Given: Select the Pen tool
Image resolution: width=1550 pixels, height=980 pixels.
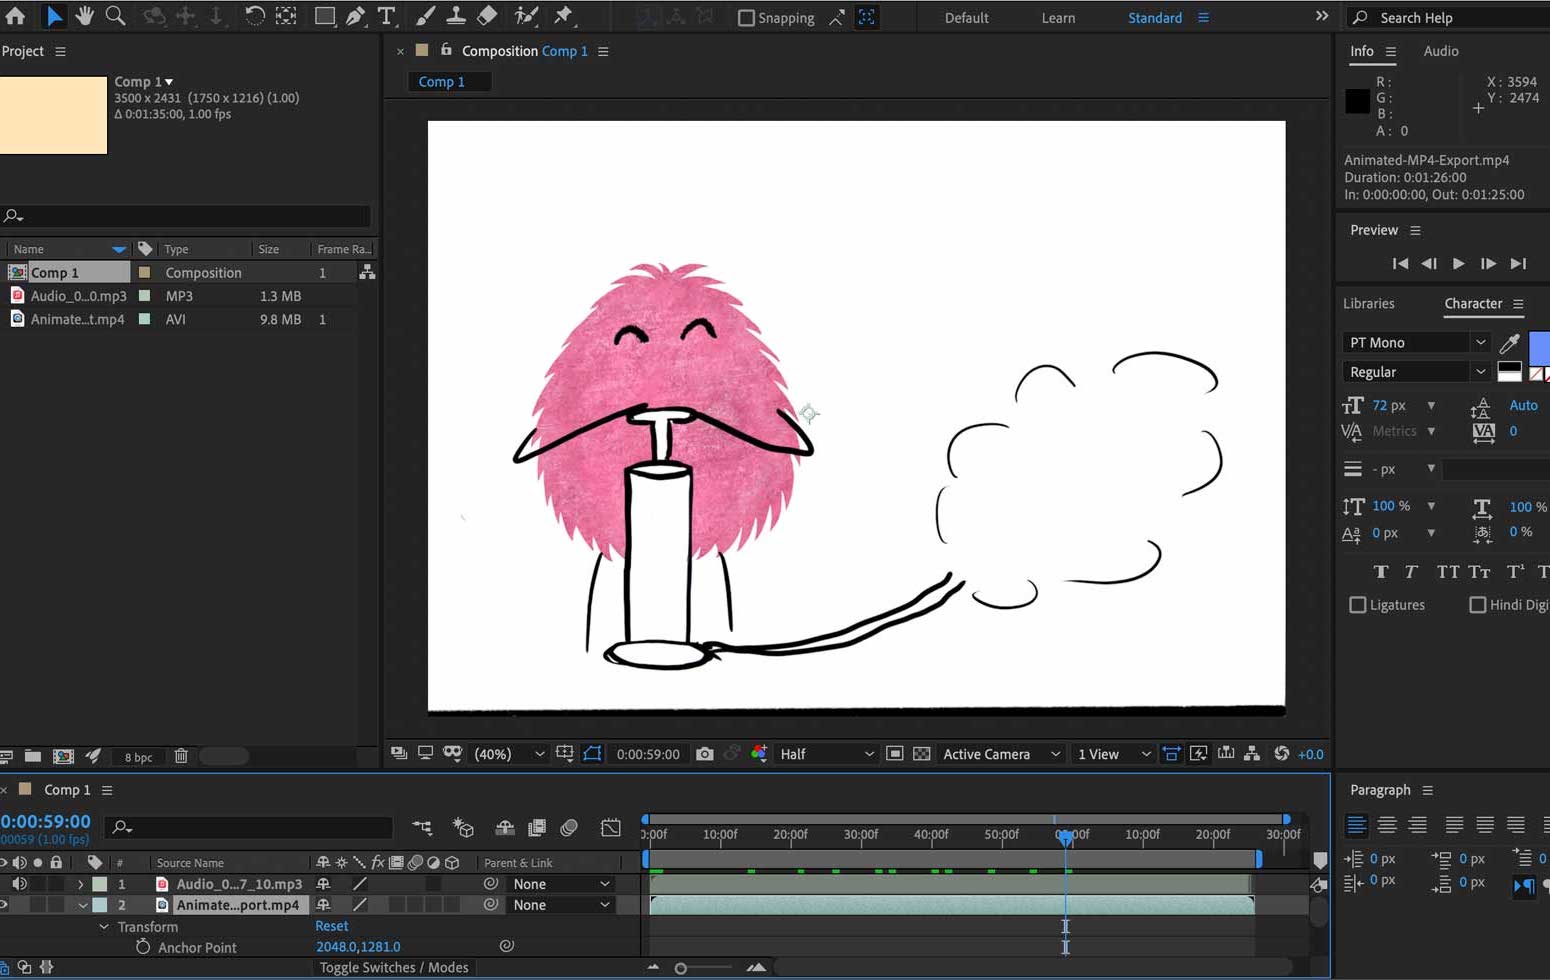Looking at the screenshot, I should (355, 16).
